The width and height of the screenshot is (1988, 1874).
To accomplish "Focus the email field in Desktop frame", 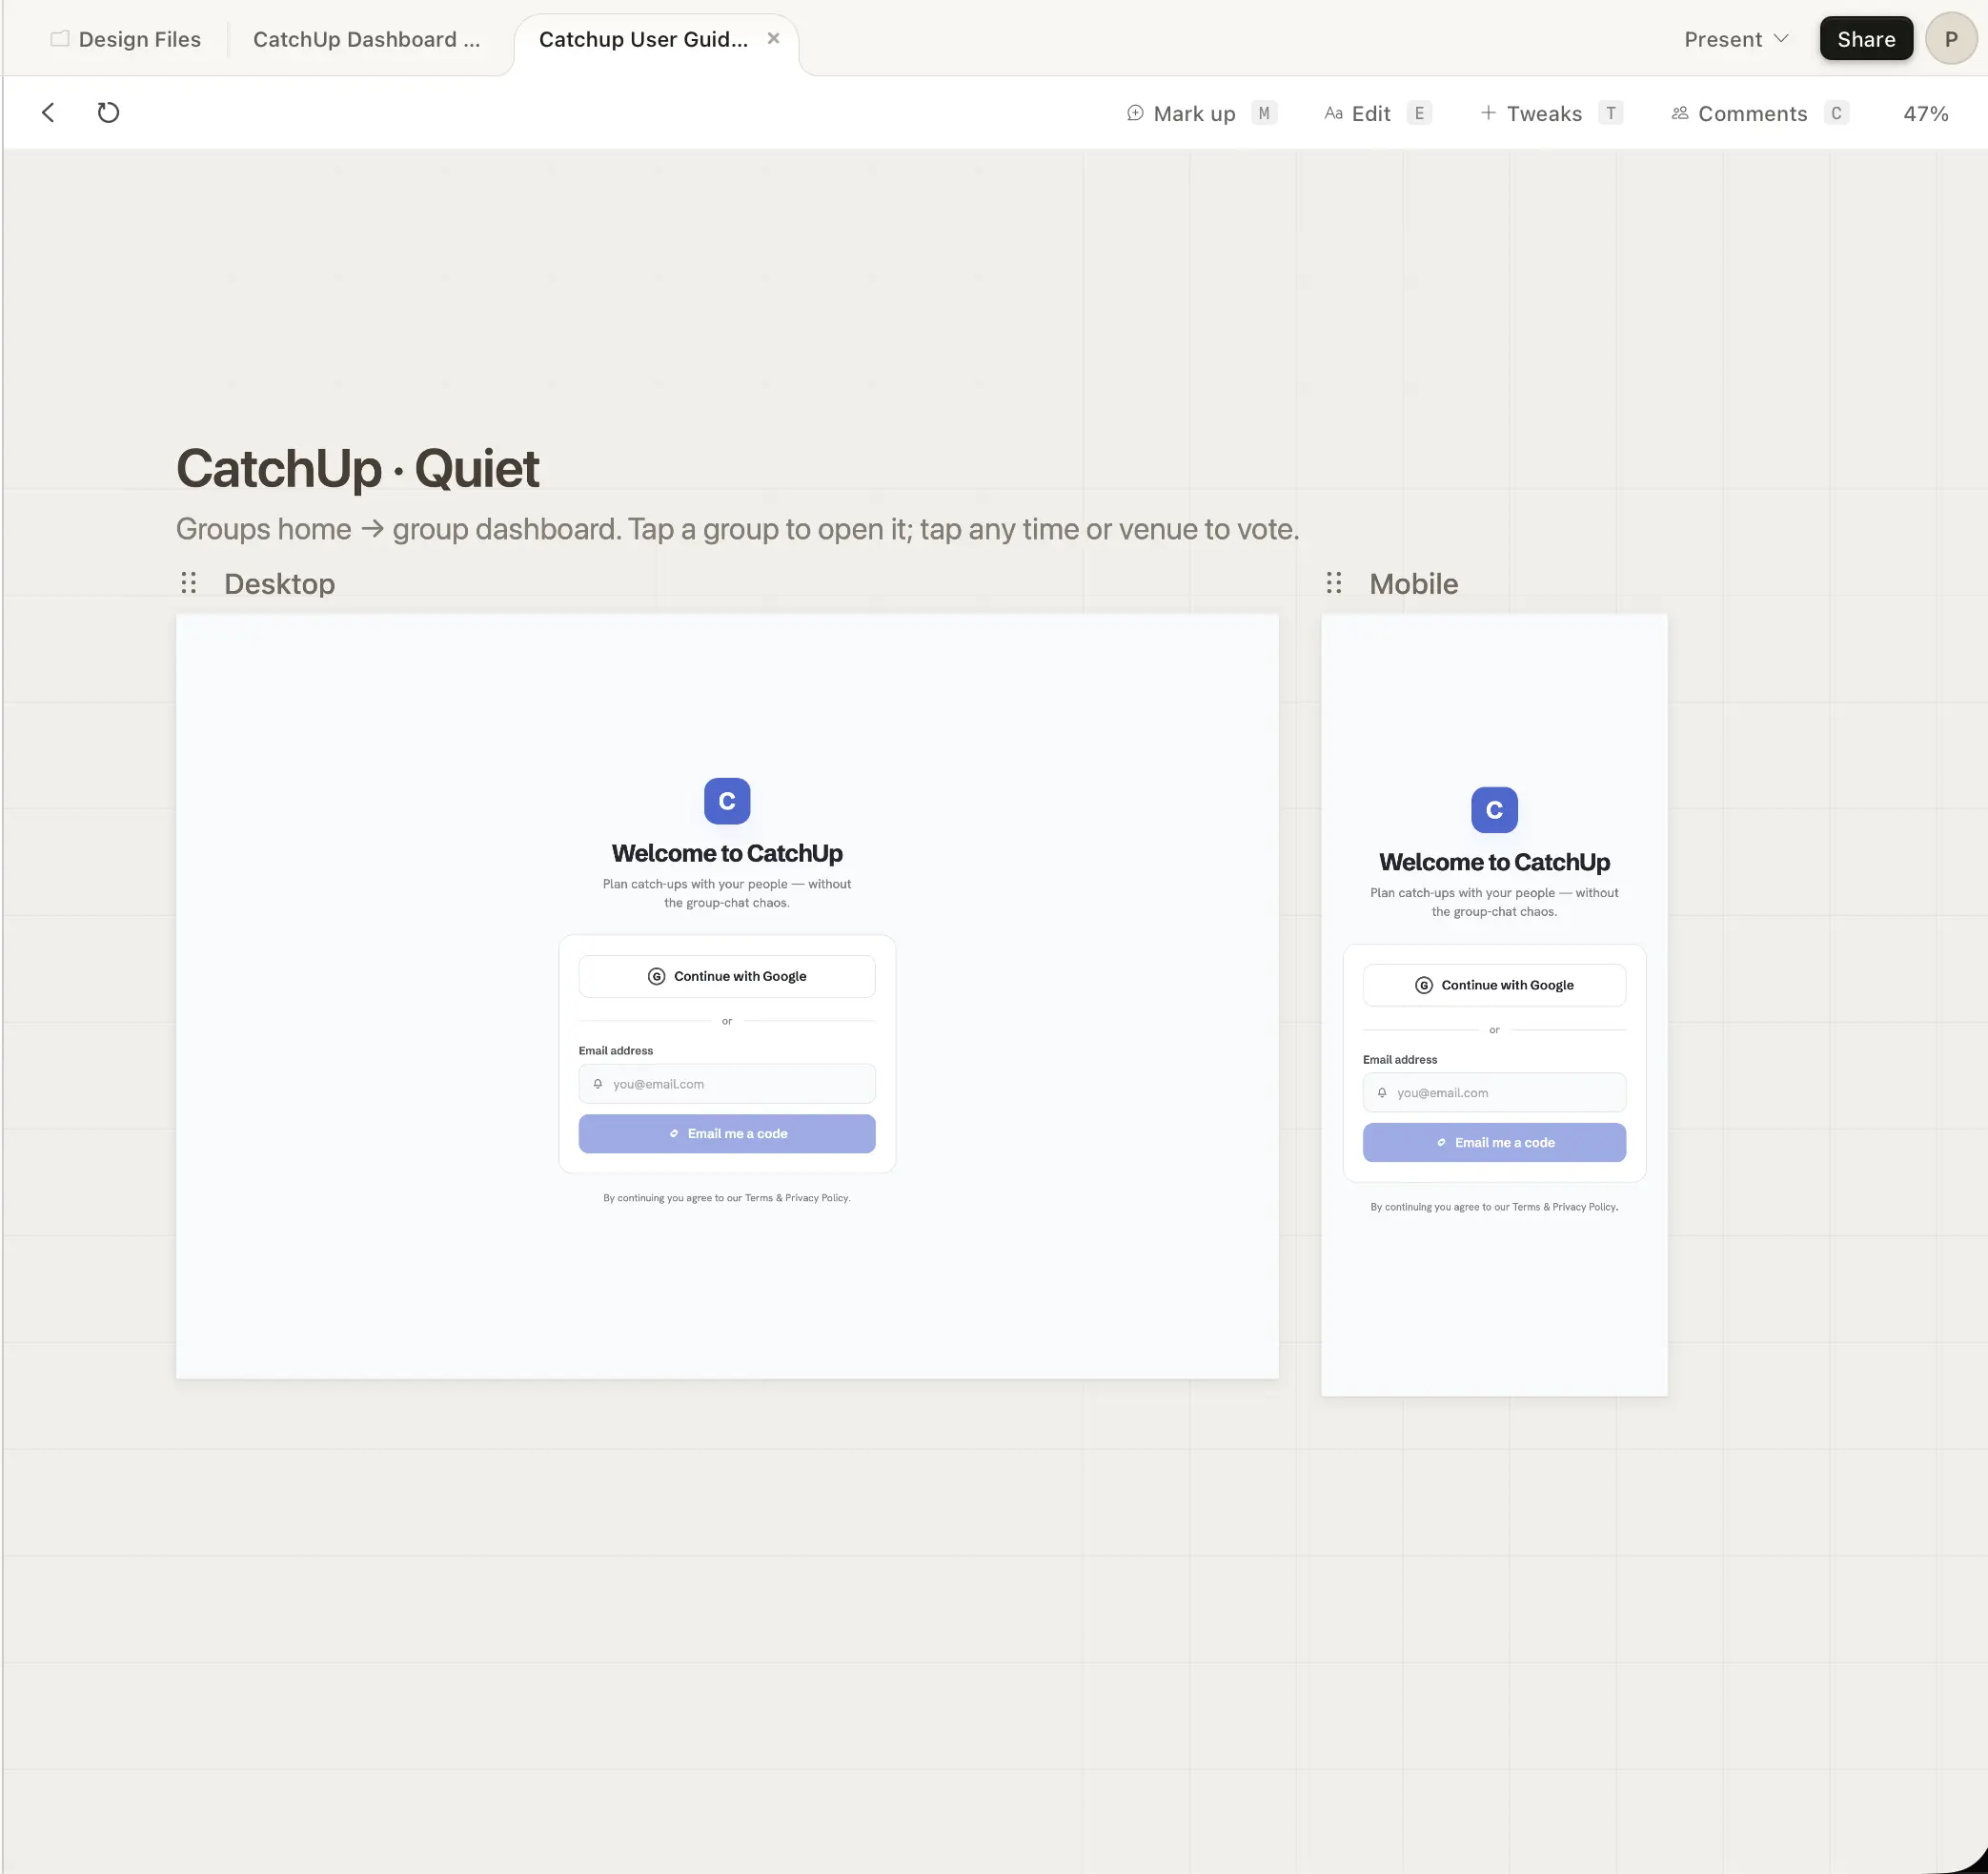I will click(727, 1084).
